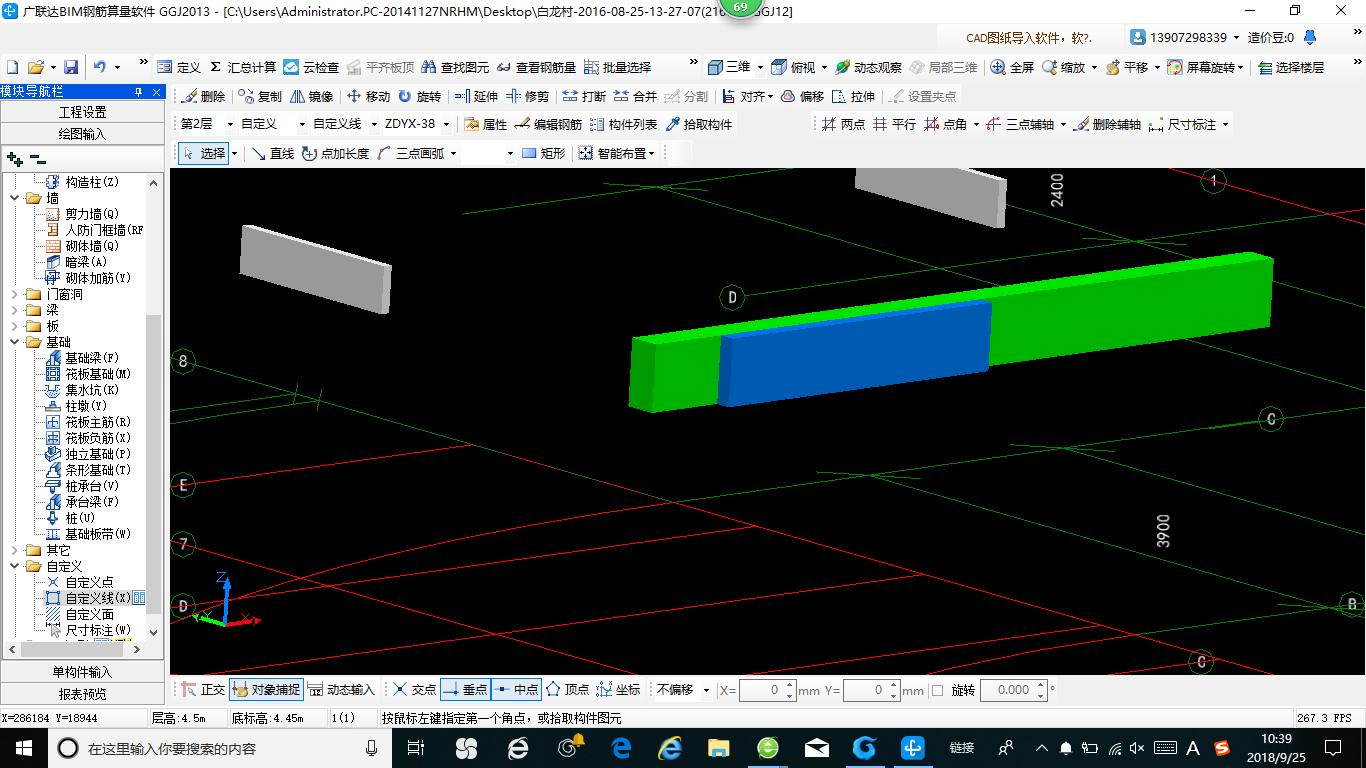The image size is (1366, 768).
Task: Open 属性 properties panel
Action: point(486,125)
